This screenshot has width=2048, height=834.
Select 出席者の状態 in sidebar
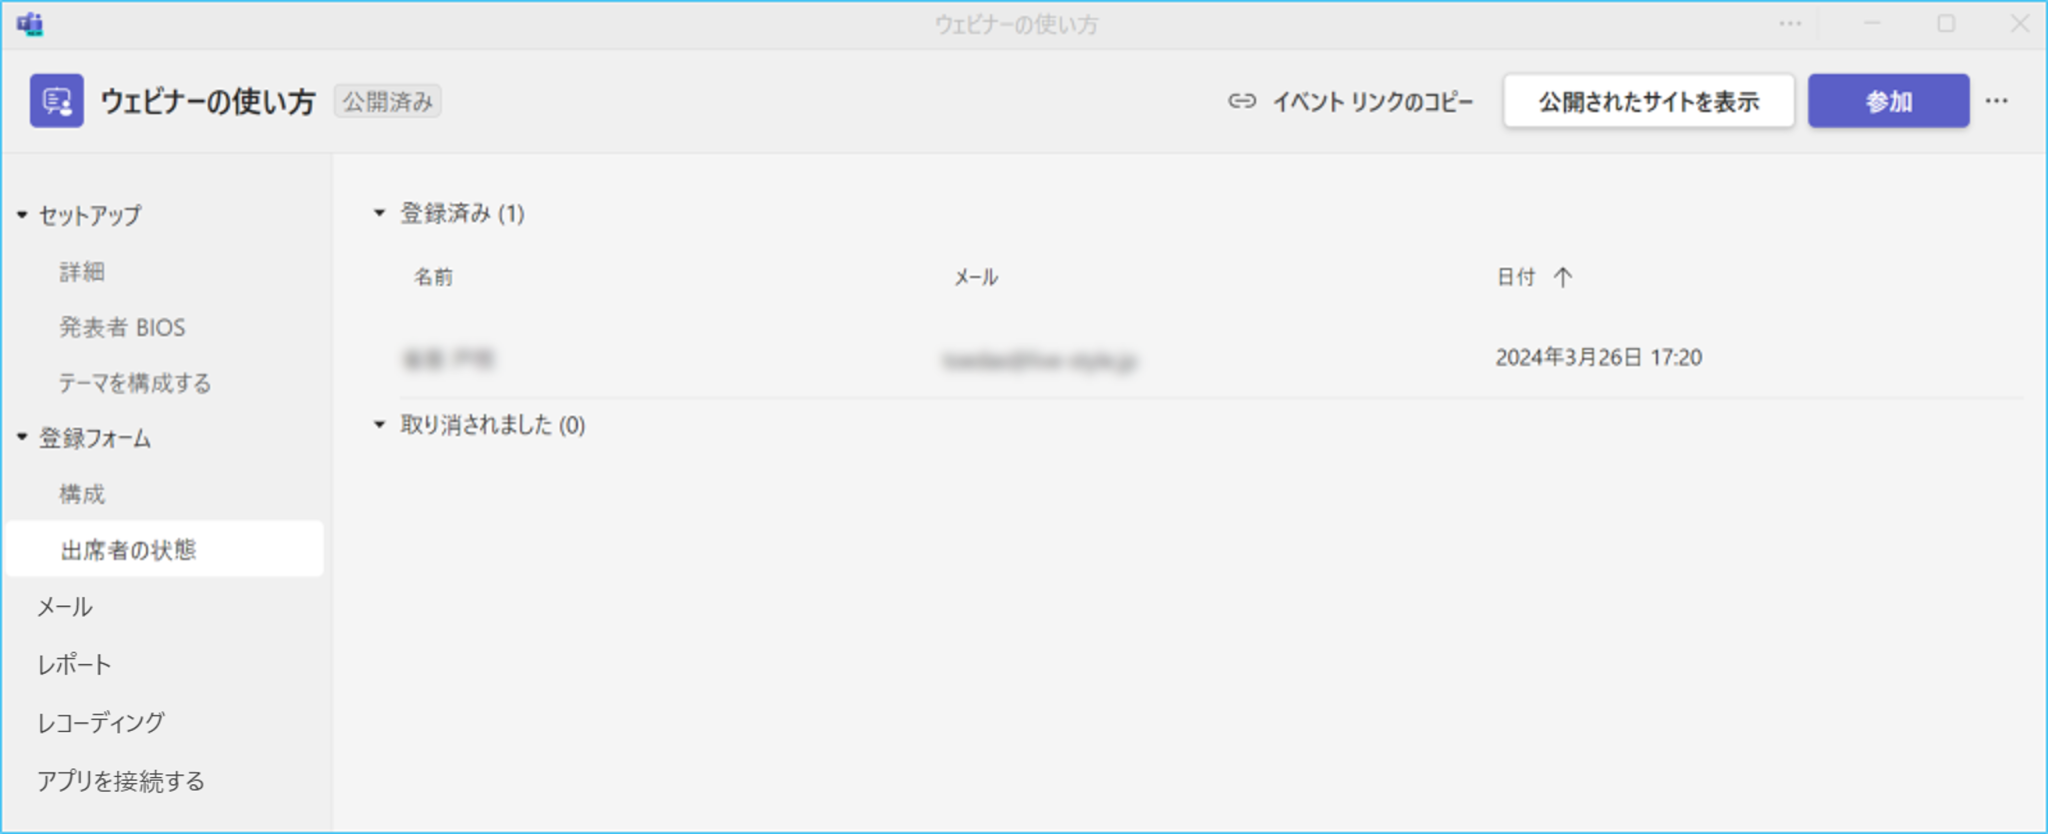click(x=128, y=550)
